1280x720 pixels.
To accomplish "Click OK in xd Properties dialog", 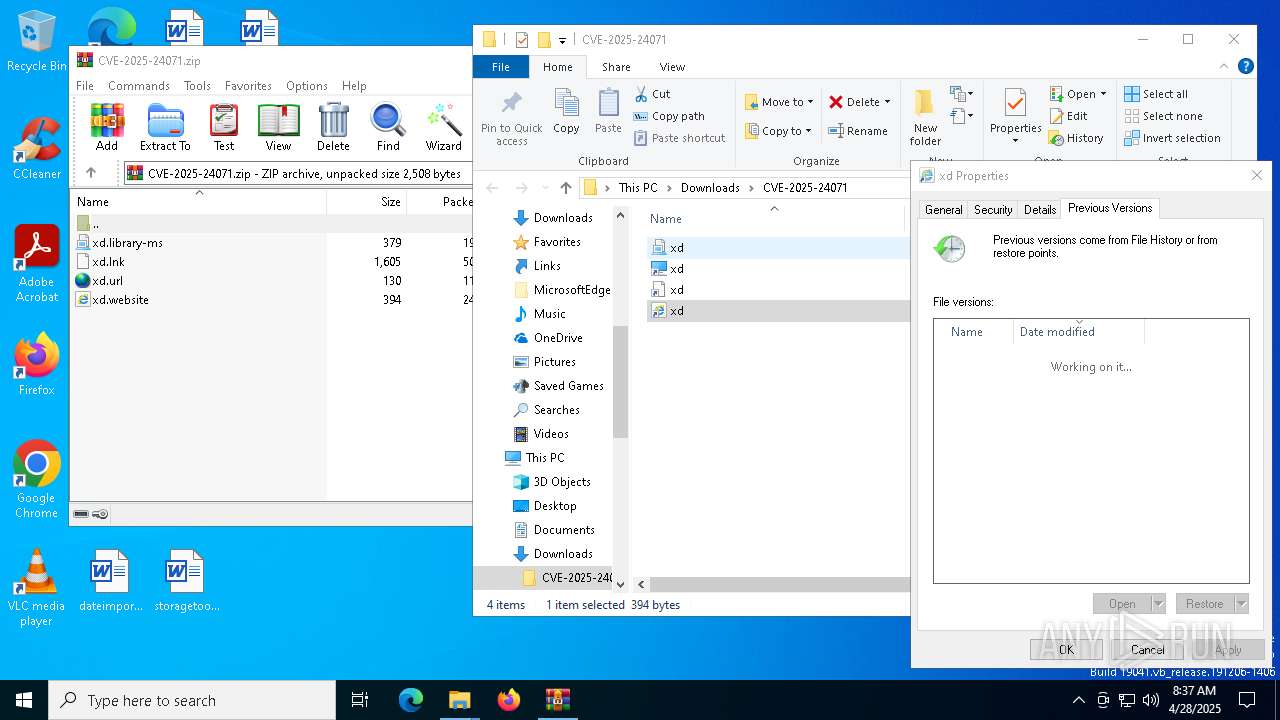I will pos(1066,650).
